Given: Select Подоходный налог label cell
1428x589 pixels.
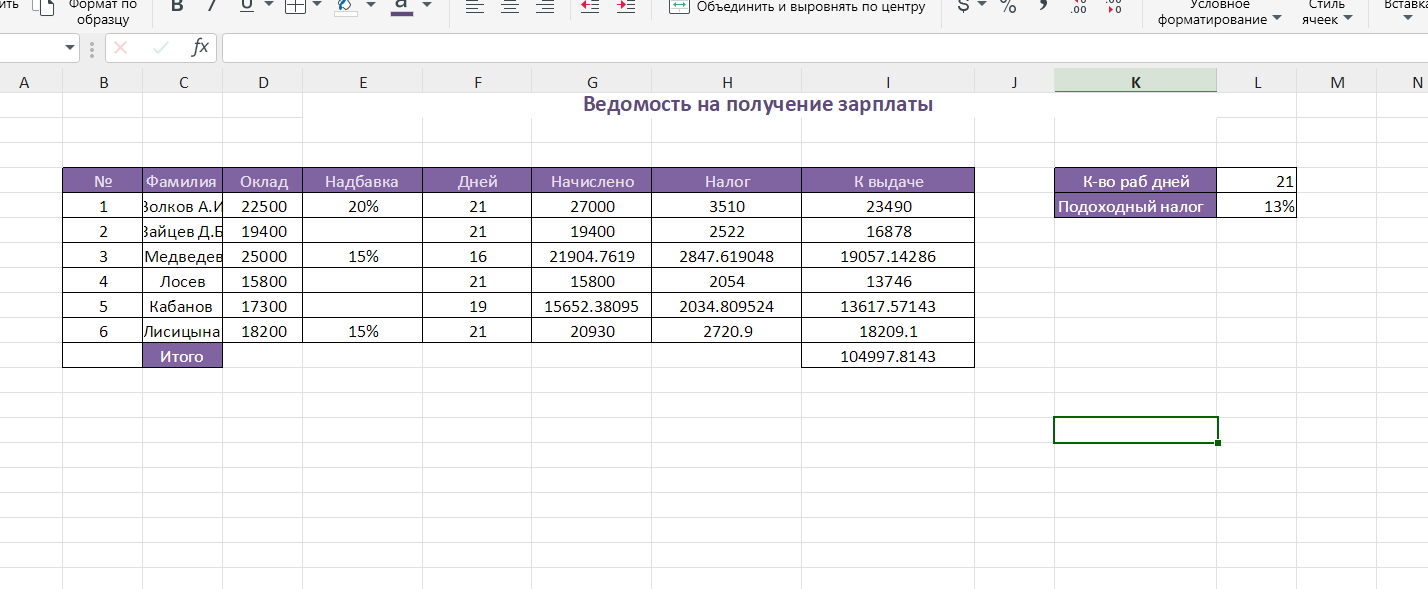Looking at the screenshot, I should click(x=1135, y=206).
